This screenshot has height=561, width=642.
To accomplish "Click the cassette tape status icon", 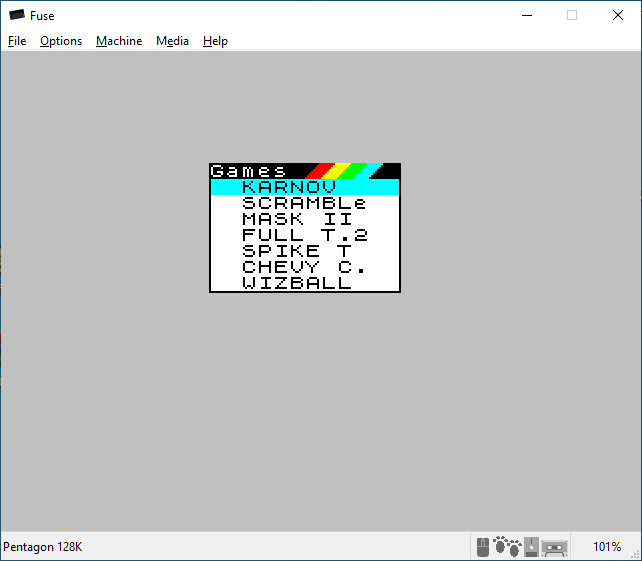I will pos(554,548).
